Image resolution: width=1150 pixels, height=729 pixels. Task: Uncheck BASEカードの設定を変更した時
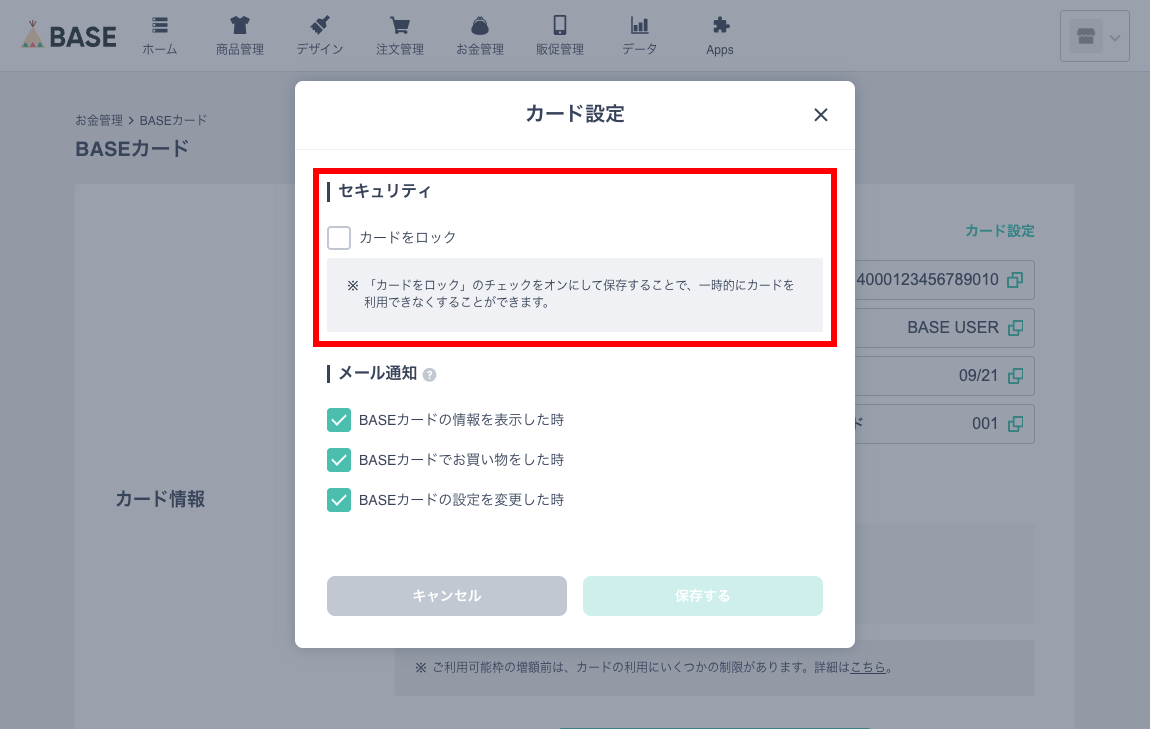(x=339, y=500)
